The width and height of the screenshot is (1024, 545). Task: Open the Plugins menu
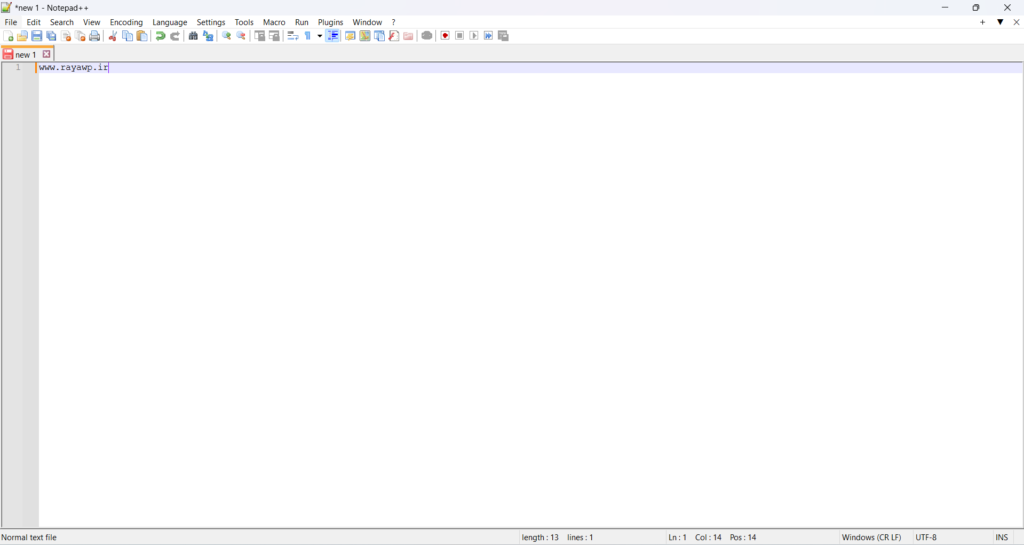pos(330,22)
